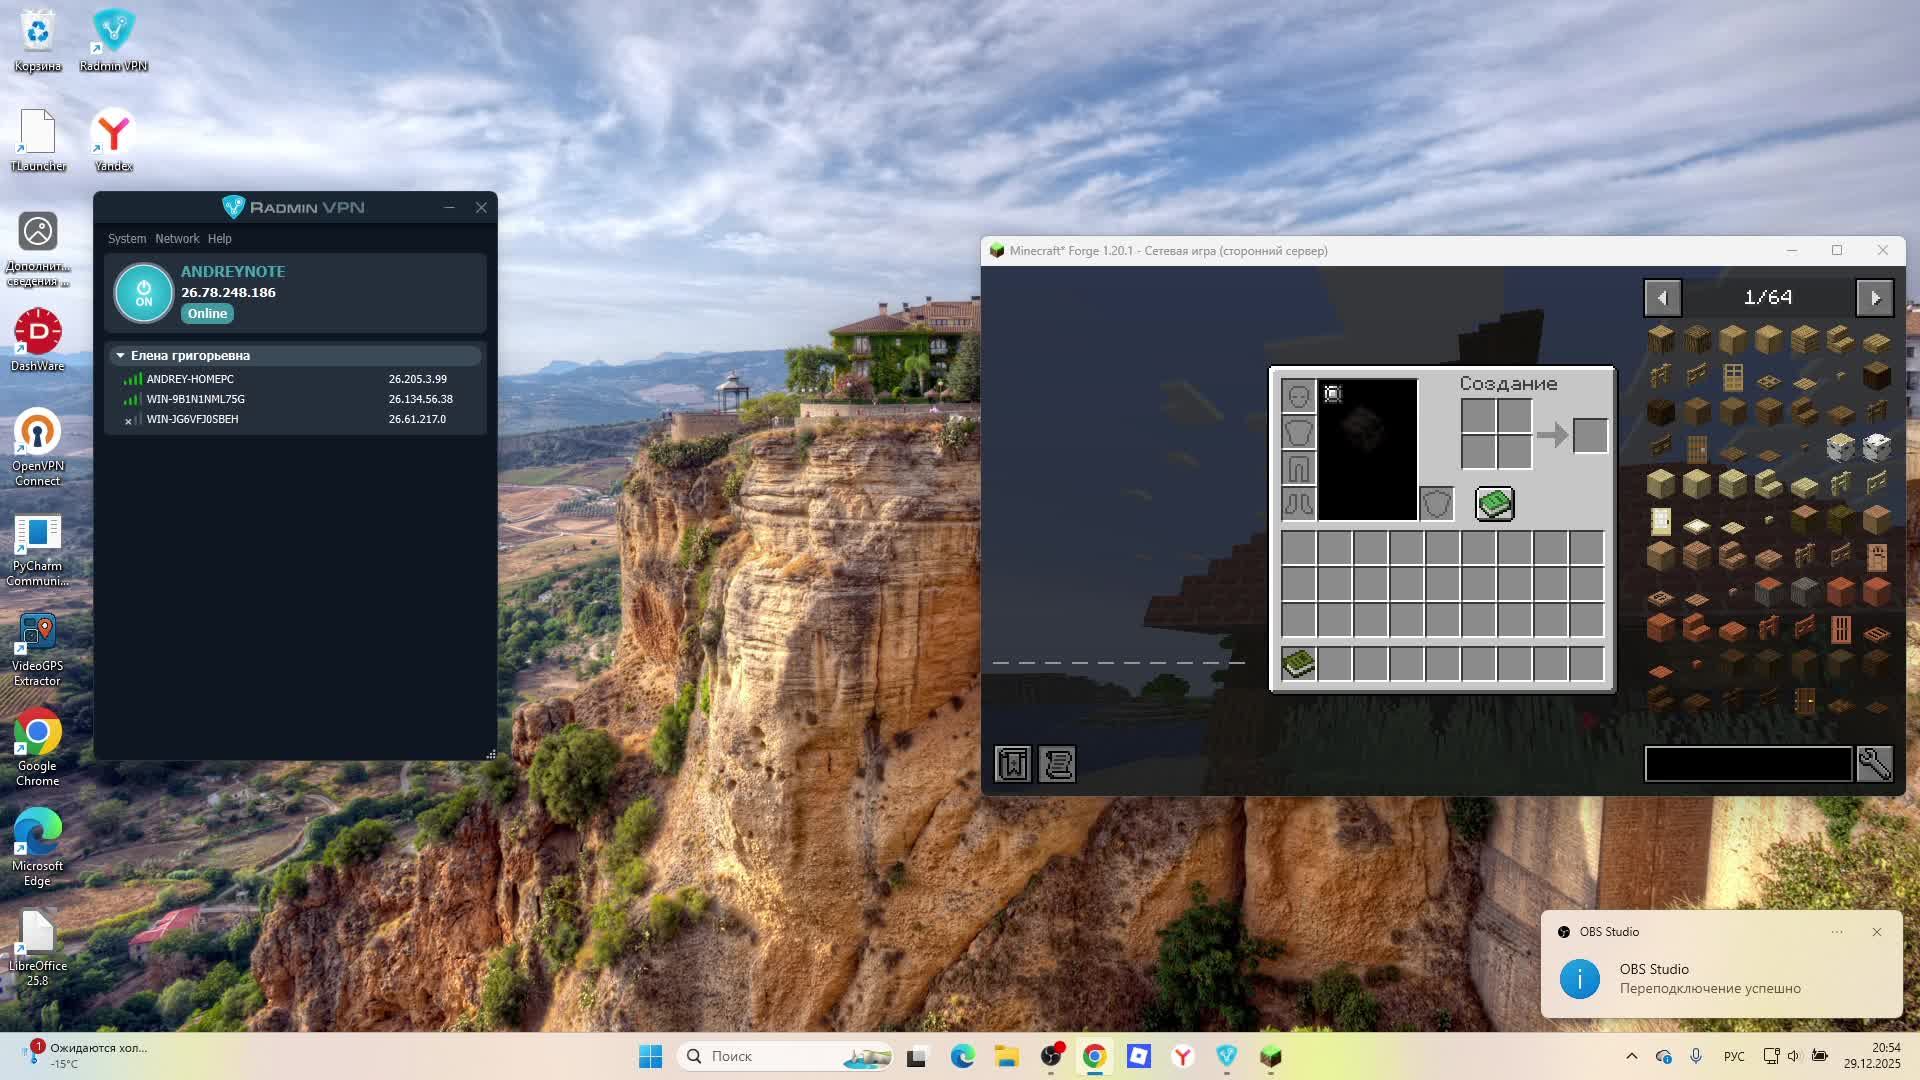Image resolution: width=1920 pixels, height=1080 pixels.
Task: Open the Help menu in Radmin VPN
Action: [219, 239]
